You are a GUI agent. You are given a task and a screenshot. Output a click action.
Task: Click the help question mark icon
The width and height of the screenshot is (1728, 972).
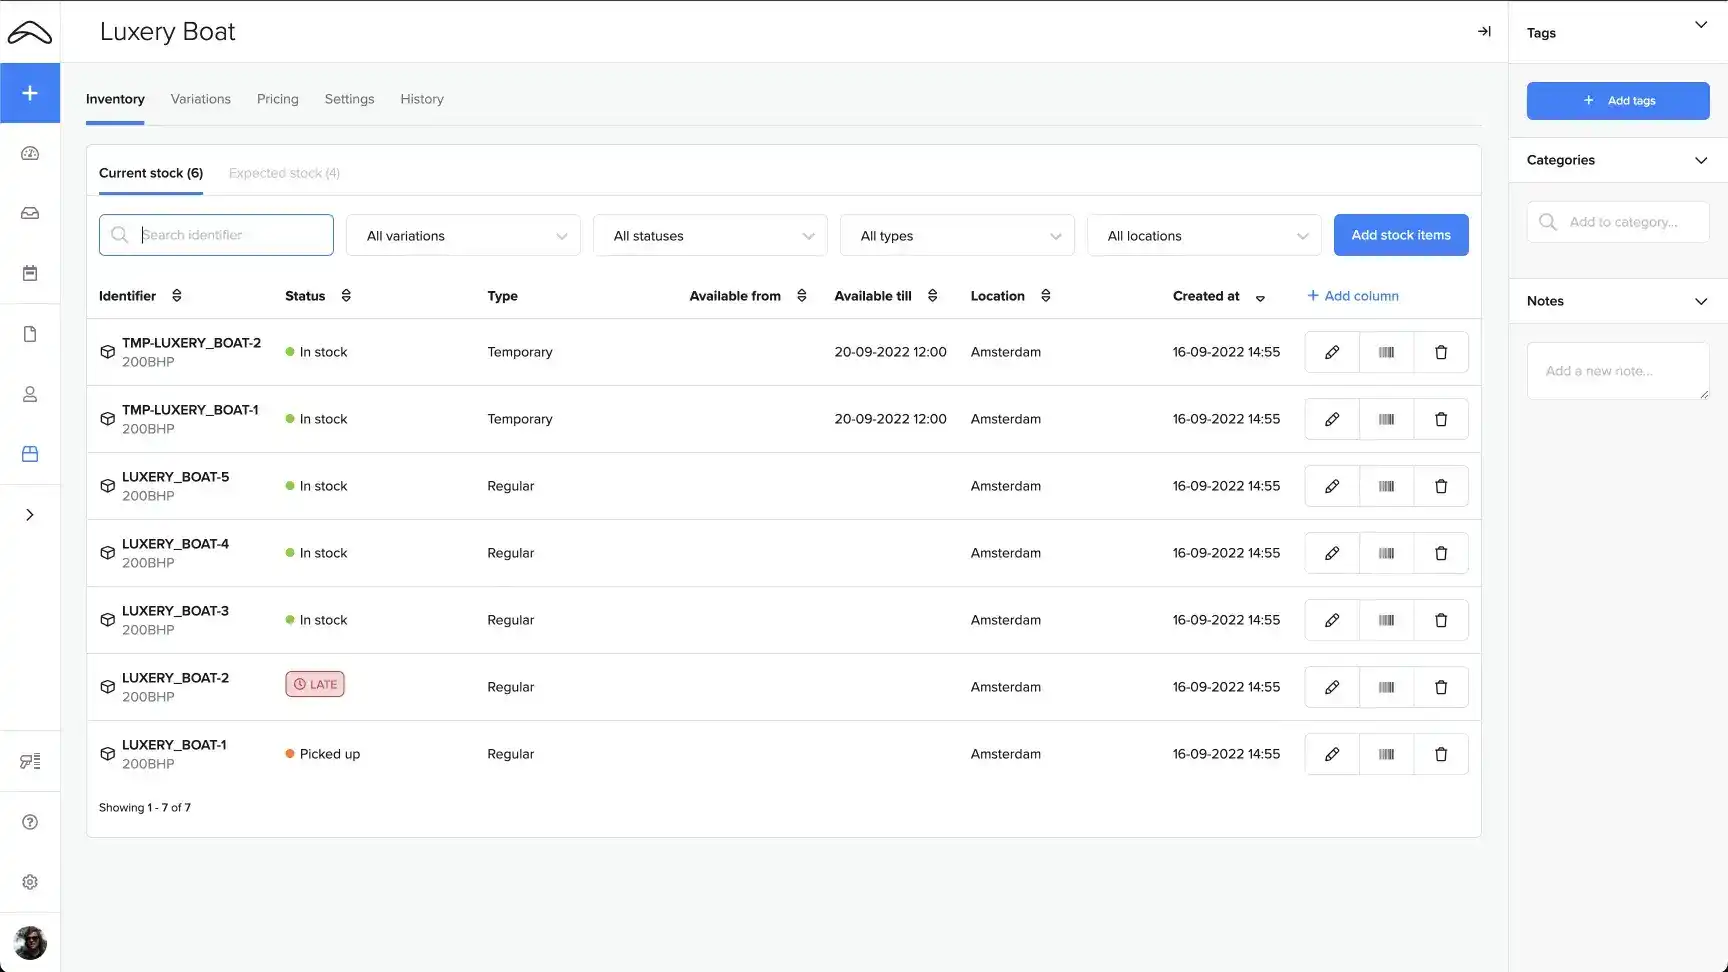pyautogui.click(x=30, y=822)
